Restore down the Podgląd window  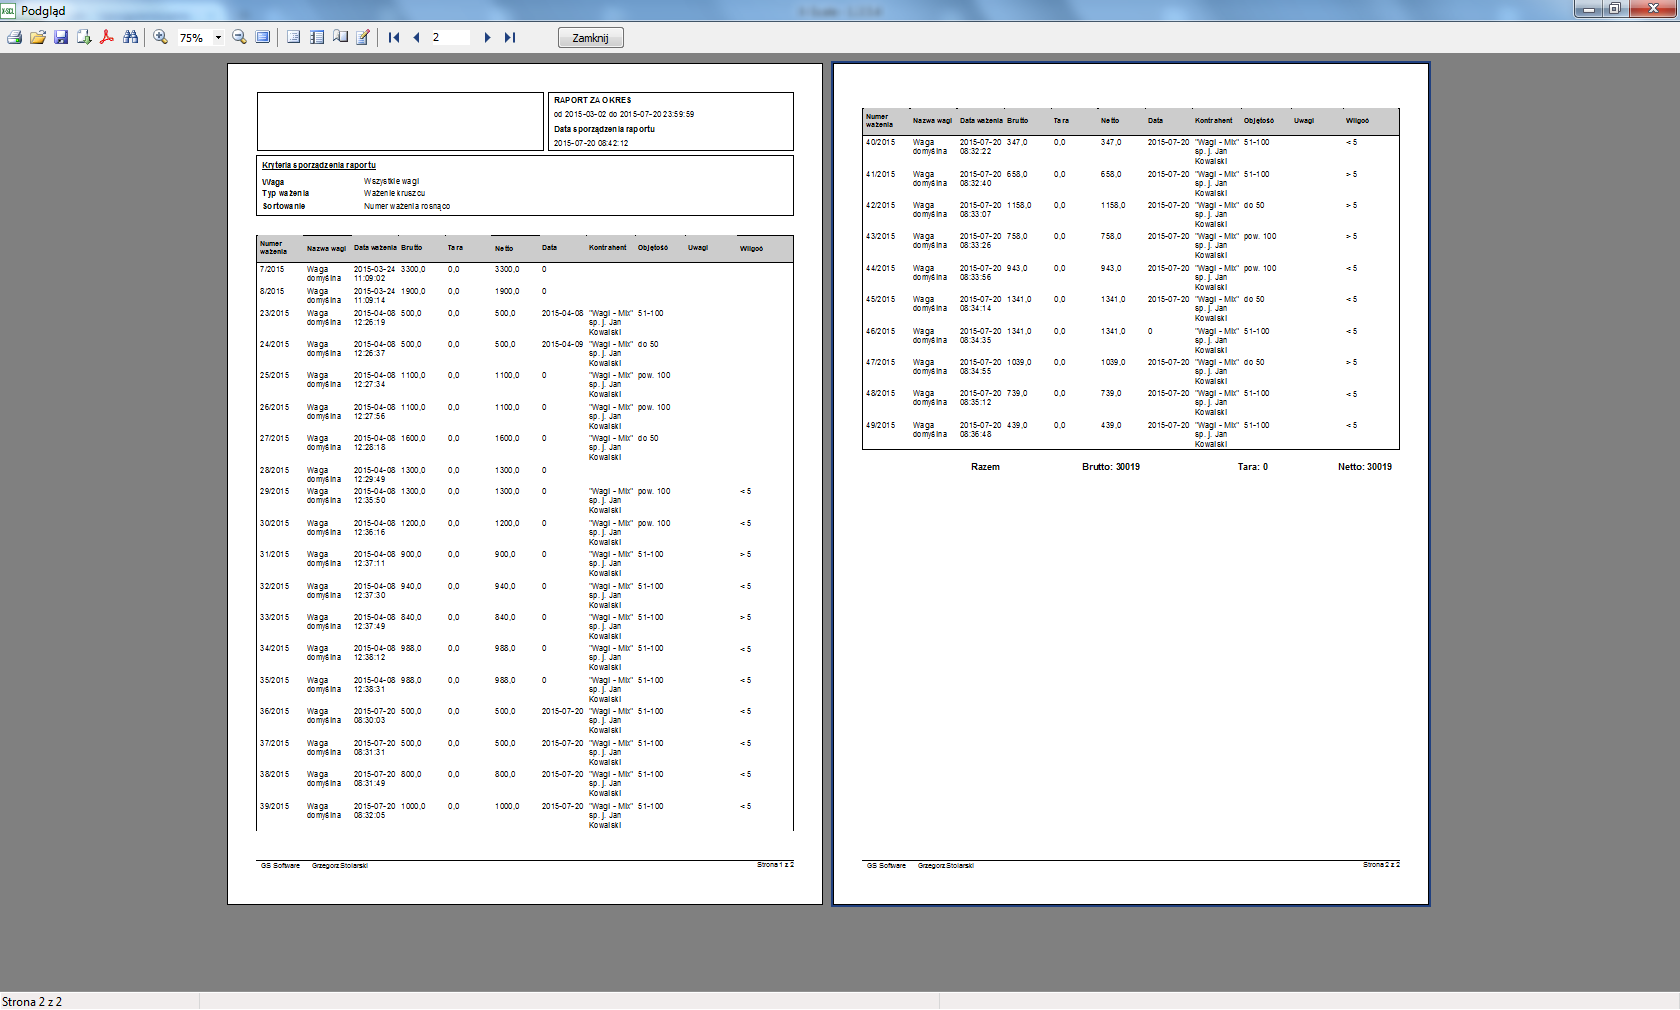click(x=1614, y=9)
